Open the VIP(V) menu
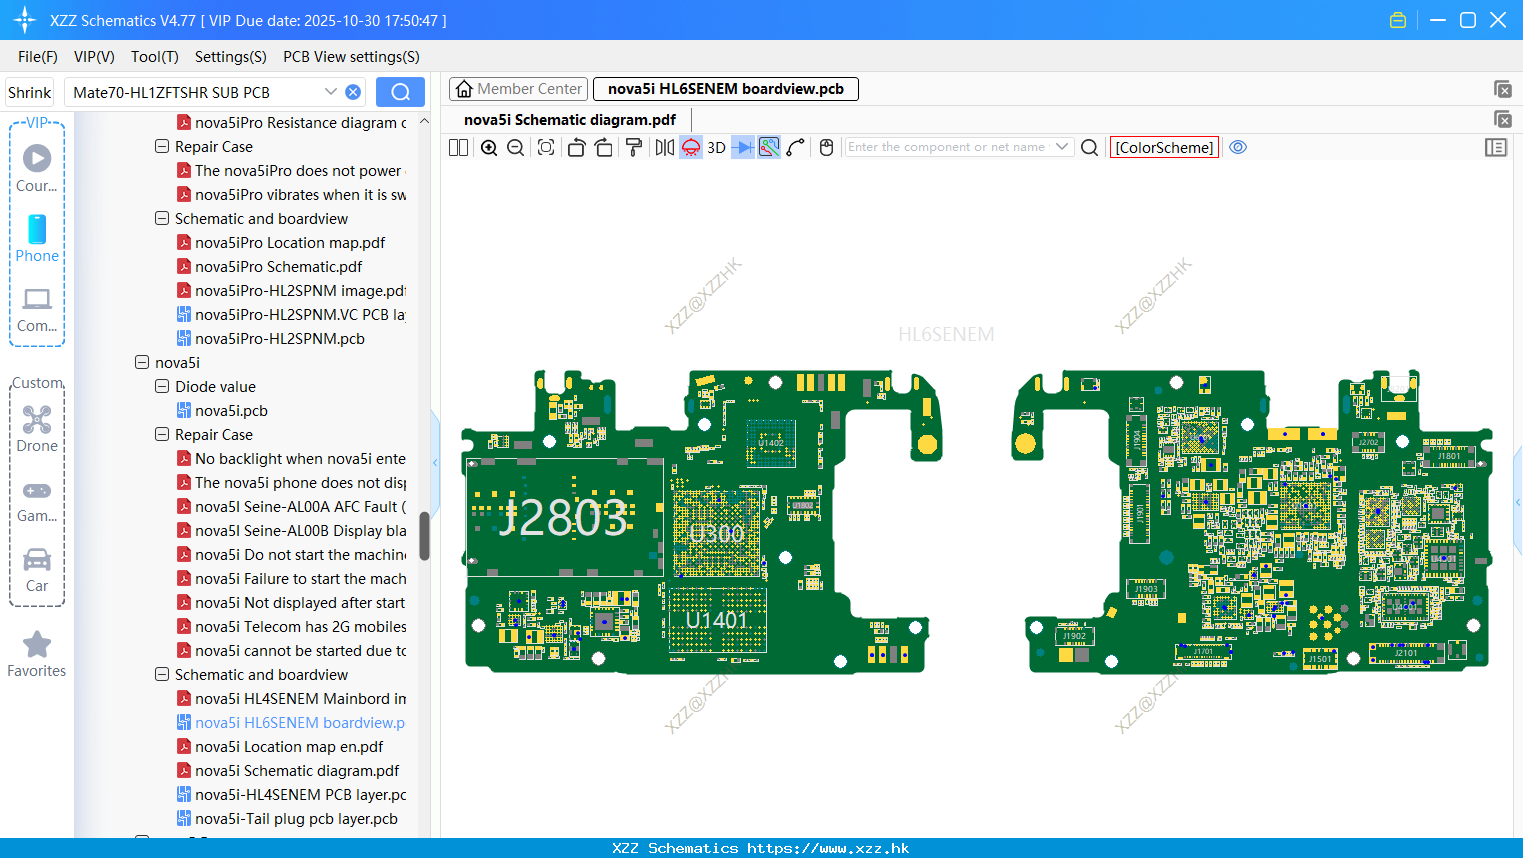1523x858 pixels. (94, 57)
